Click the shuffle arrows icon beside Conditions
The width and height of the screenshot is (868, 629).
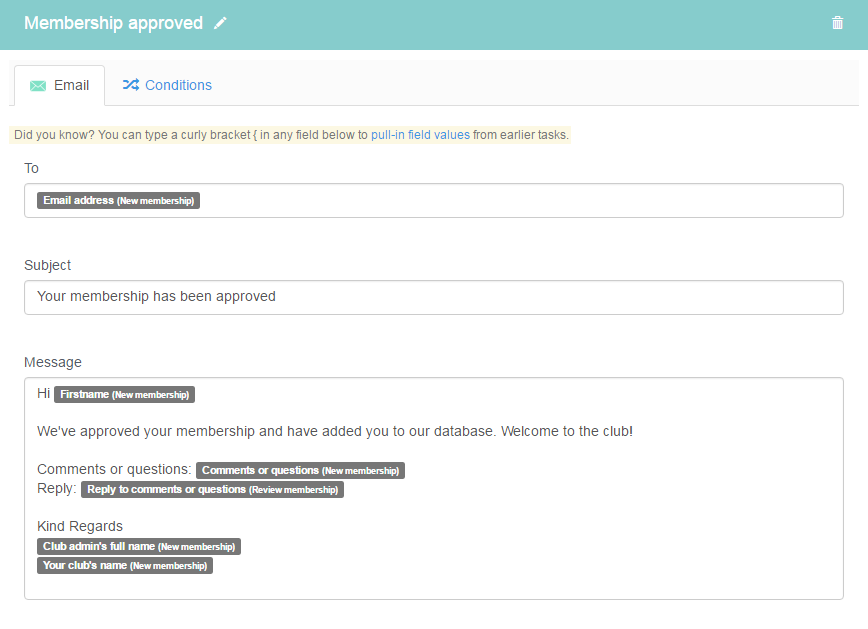point(131,85)
